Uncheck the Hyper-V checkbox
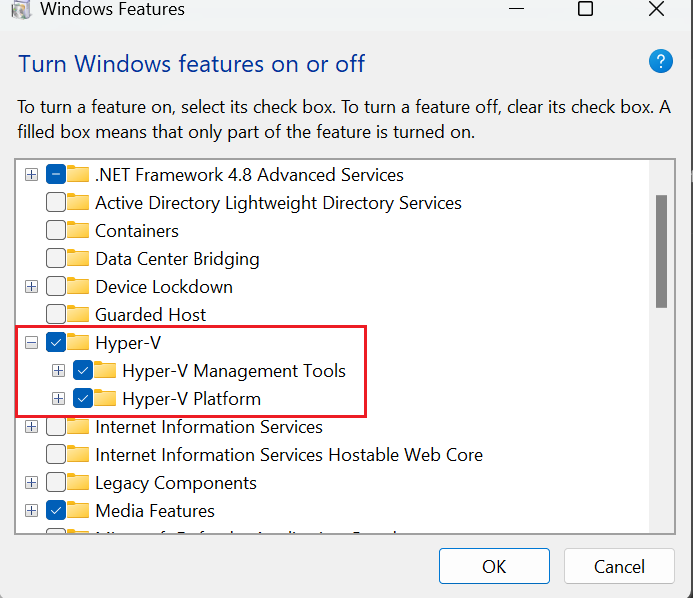 (56, 343)
